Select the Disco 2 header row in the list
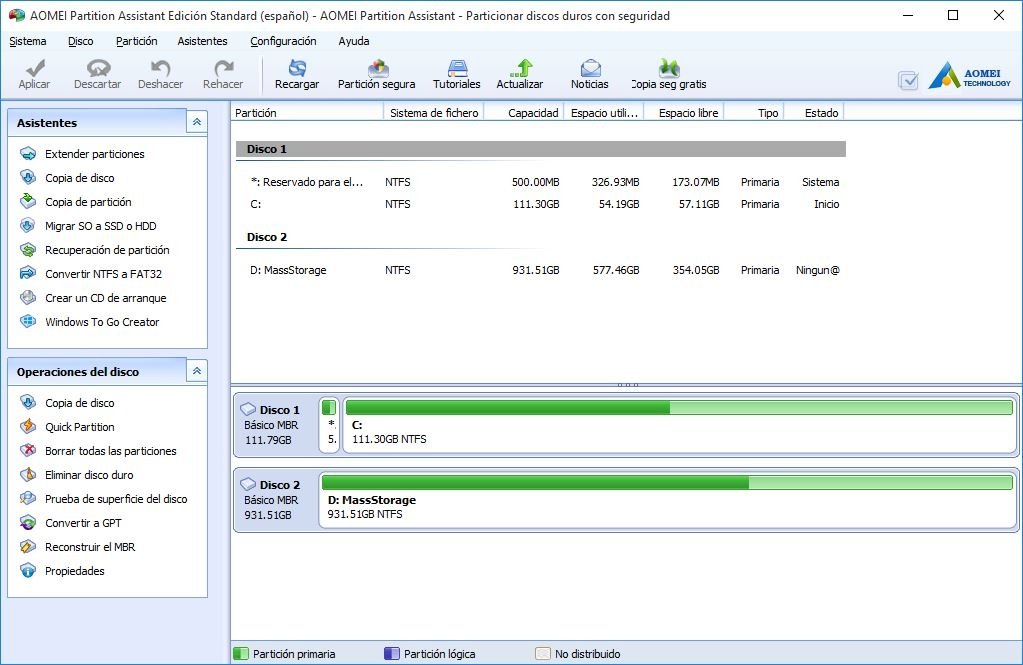This screenshot has width=1023, height=665. point(541,237)
